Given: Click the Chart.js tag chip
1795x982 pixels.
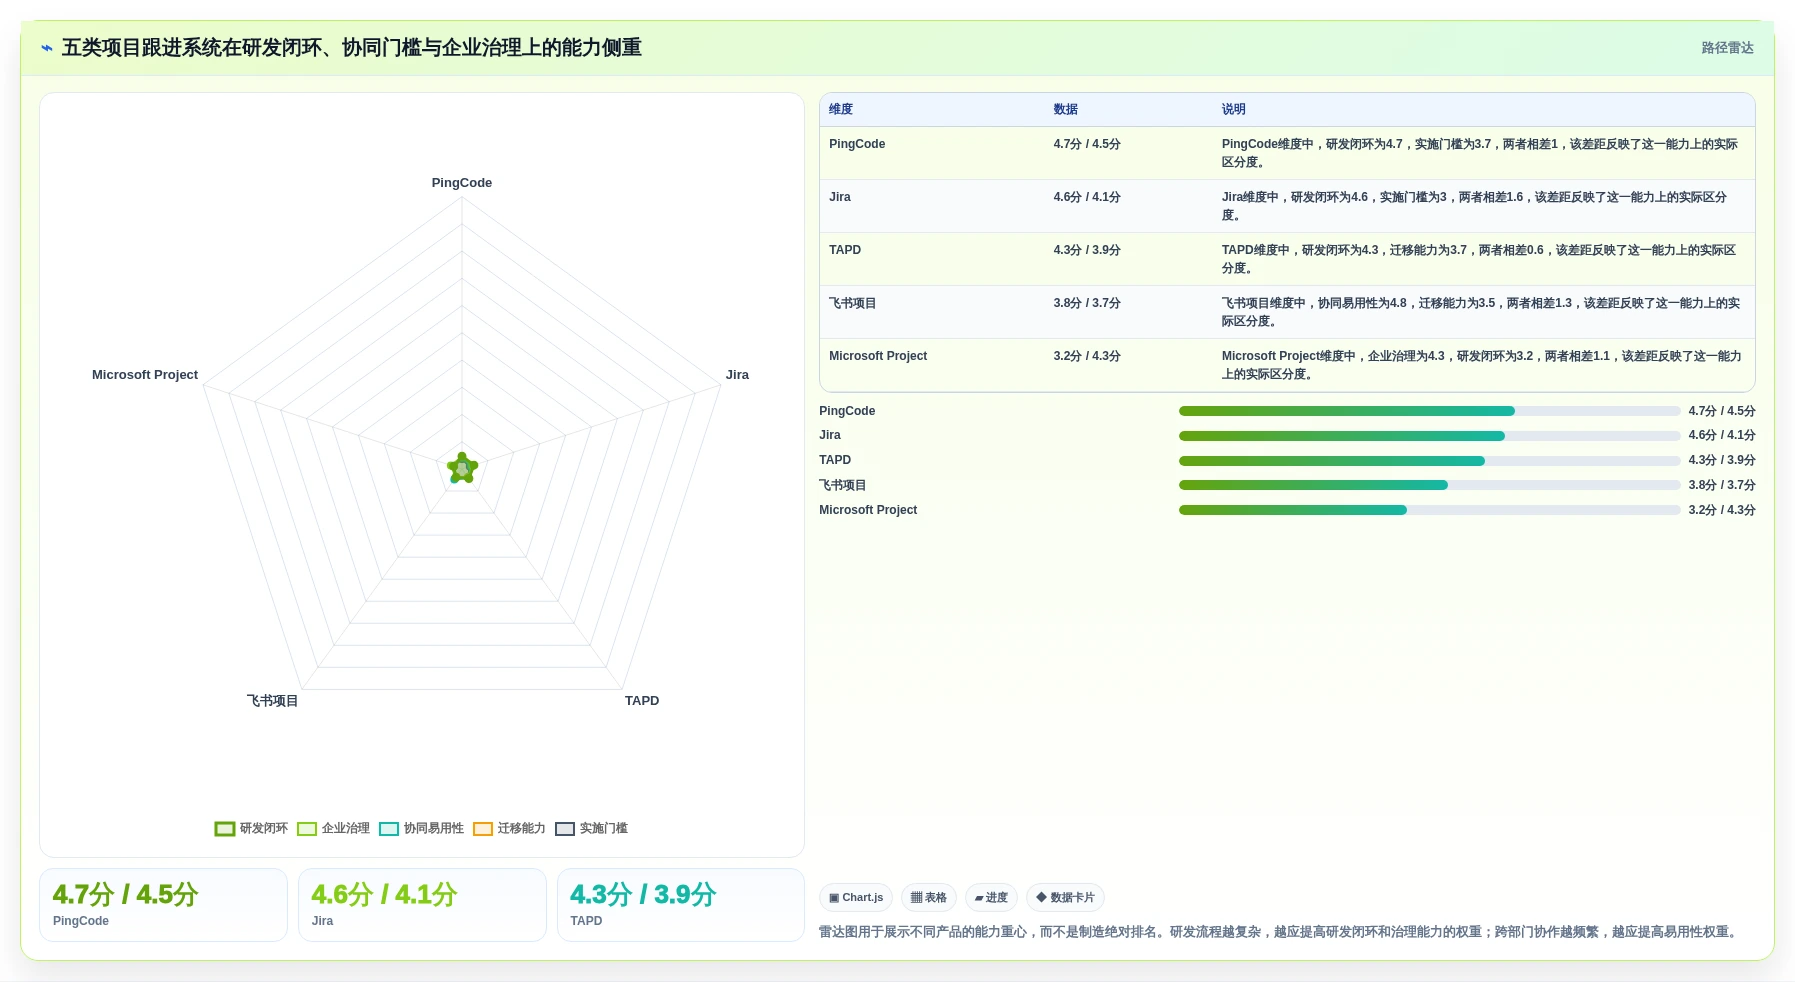Looking at the screenshot, I should click(856, 898).
